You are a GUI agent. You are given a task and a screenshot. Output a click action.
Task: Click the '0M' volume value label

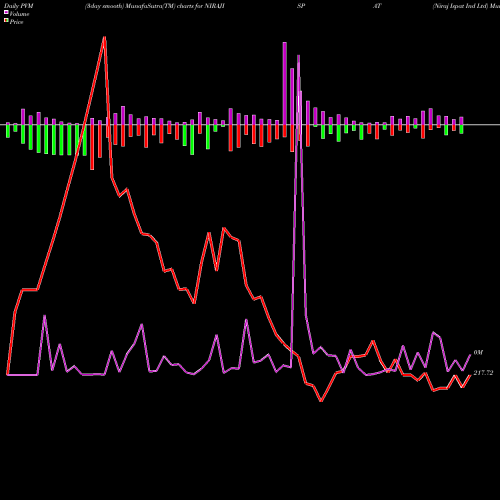478,353
